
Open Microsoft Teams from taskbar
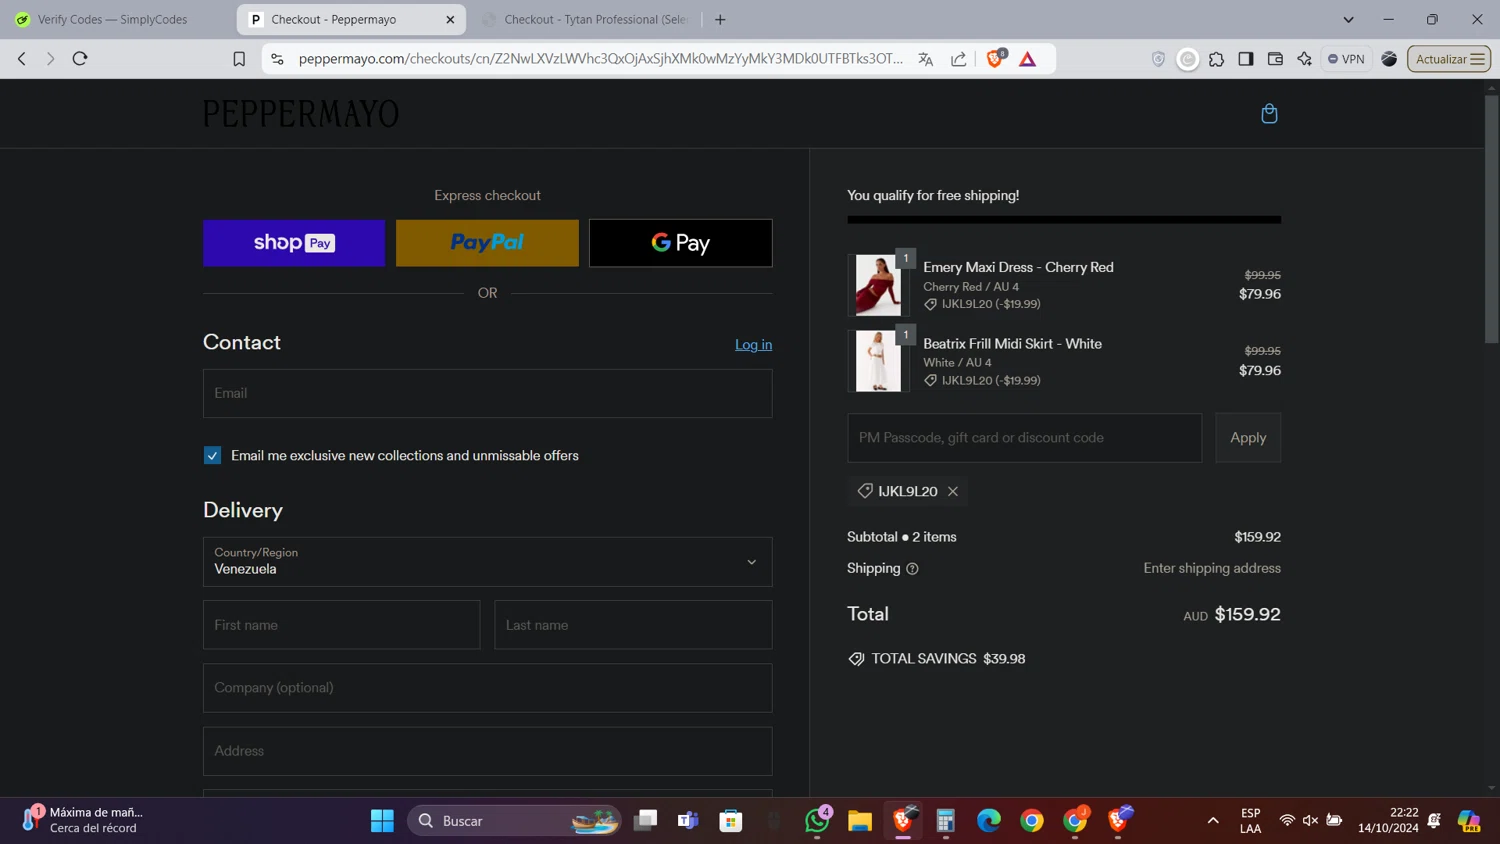[x=688, y=821]
